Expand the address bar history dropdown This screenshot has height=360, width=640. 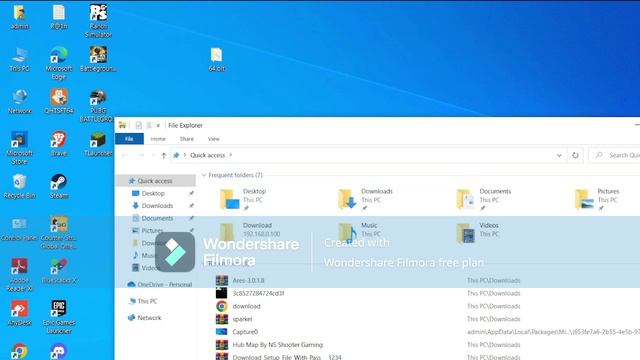(559, 155)
